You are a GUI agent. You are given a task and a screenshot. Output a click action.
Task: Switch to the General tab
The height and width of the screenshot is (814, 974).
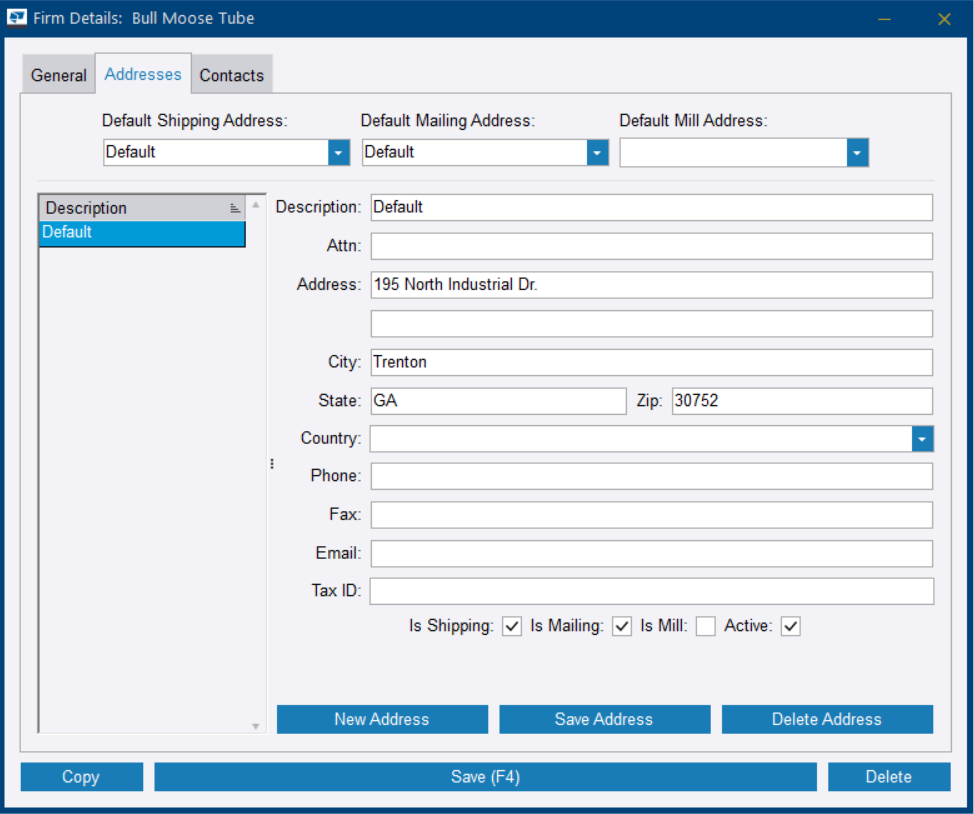(59, 75)
